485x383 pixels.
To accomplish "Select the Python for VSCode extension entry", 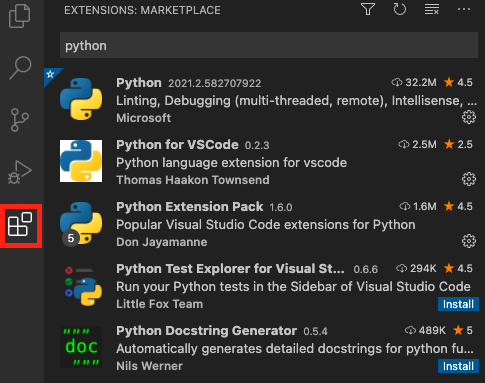I will click(x=264, y=161).
